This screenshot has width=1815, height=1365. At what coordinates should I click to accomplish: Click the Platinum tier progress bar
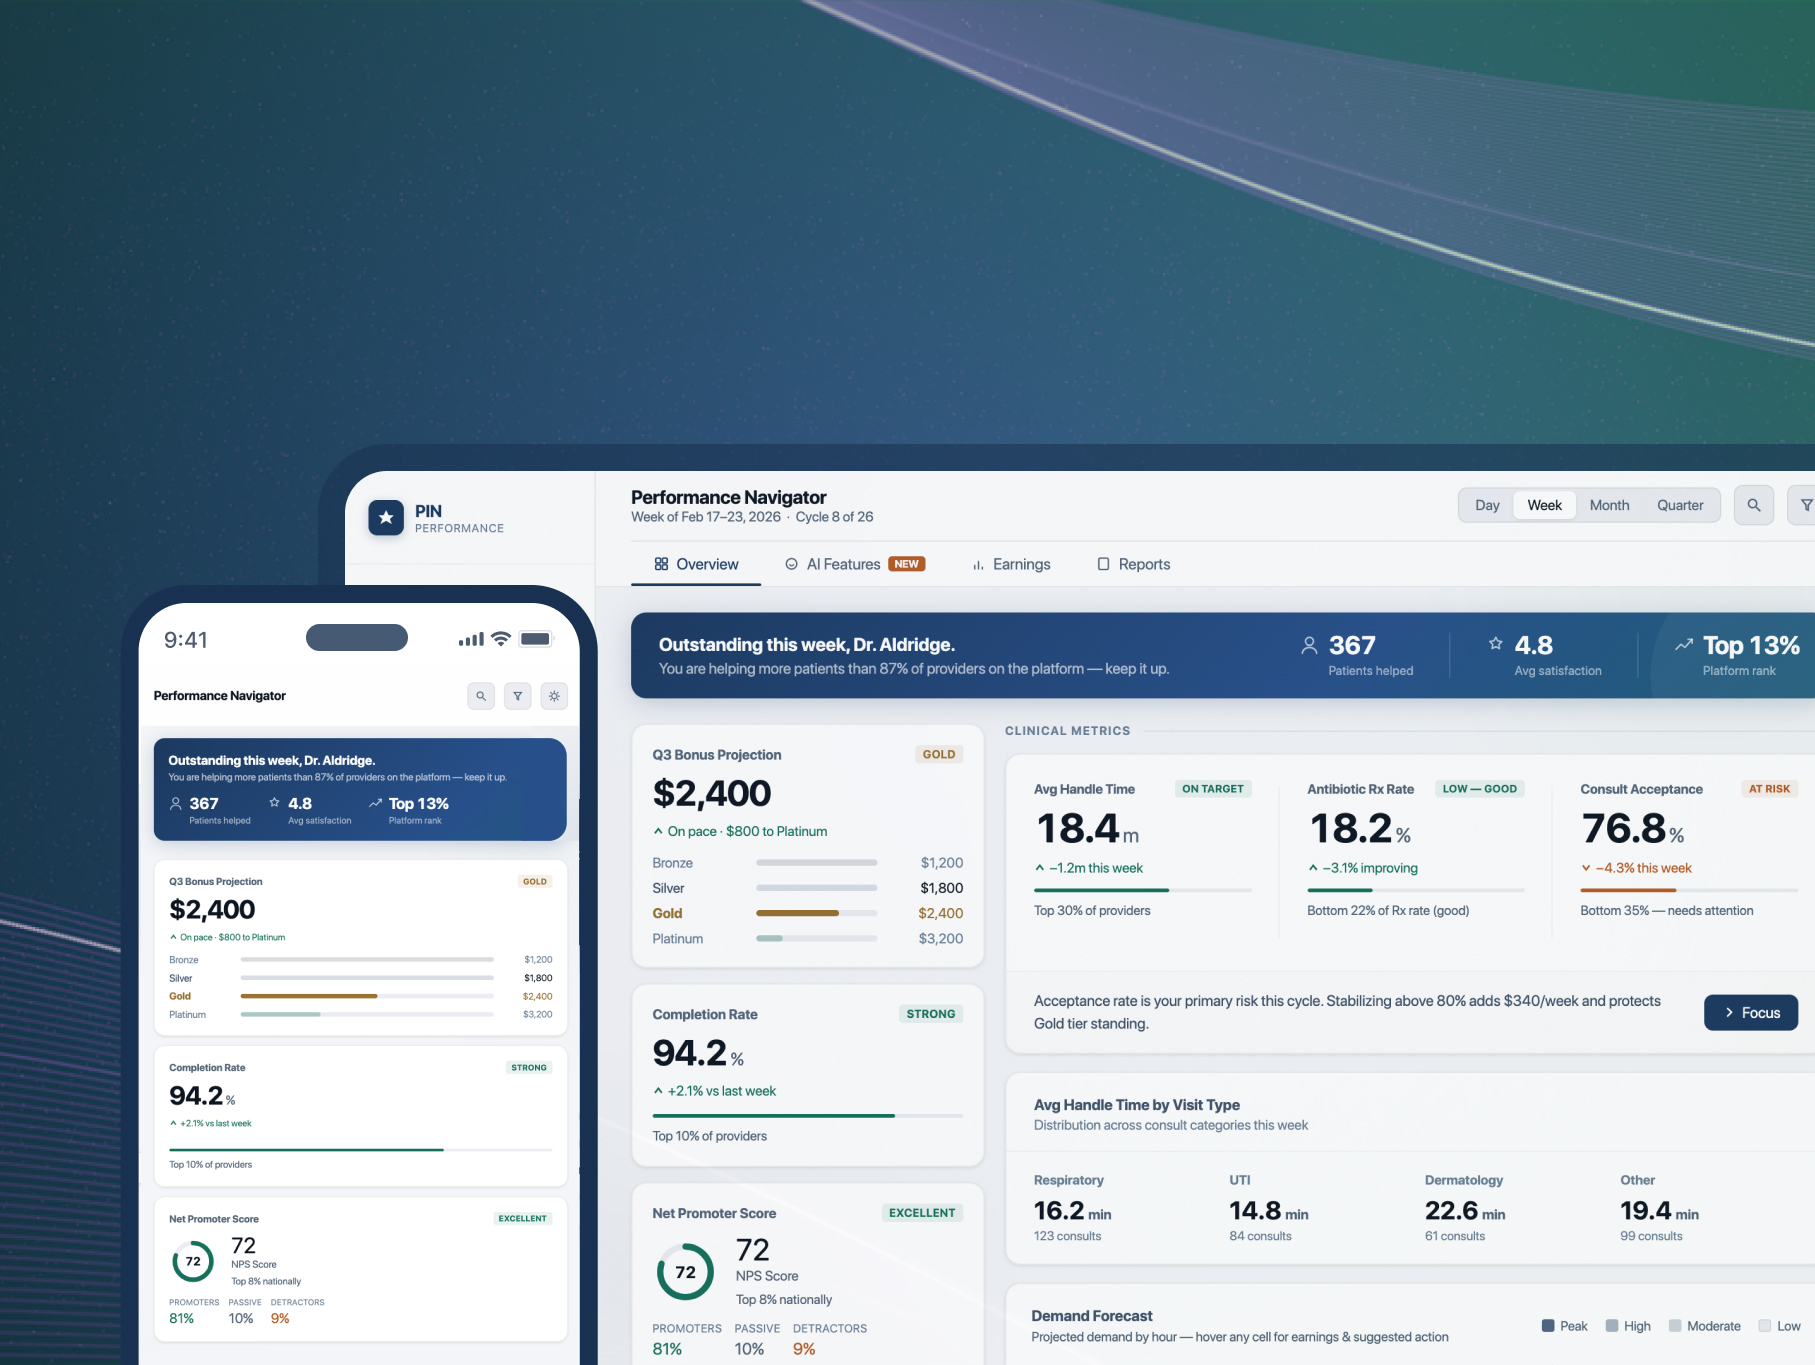click(816, 938)
